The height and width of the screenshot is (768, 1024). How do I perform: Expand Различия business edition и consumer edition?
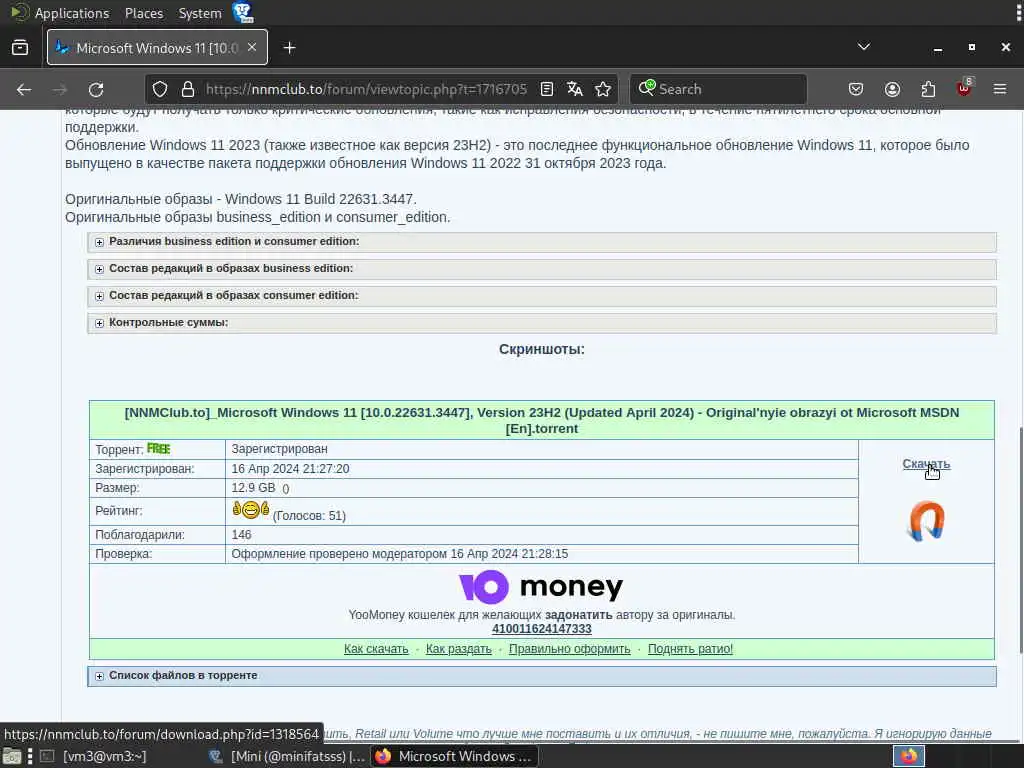coord(541,242)
